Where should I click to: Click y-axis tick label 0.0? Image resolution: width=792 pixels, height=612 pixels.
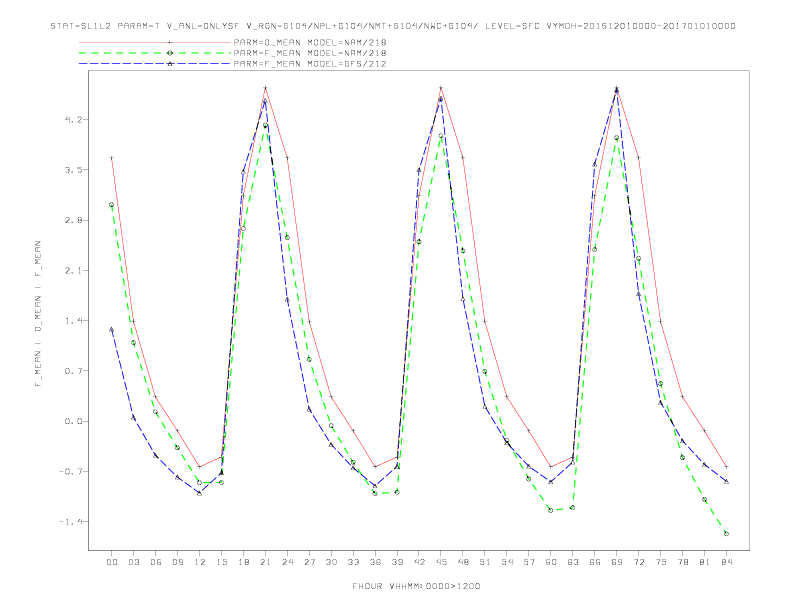coord(72,421)
